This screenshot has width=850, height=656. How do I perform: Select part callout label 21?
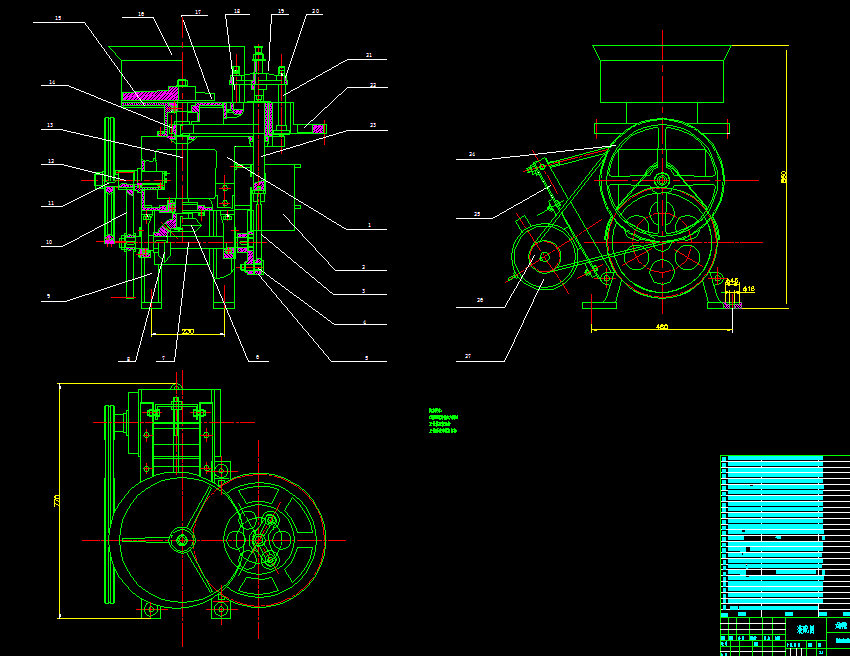[369, 55]
